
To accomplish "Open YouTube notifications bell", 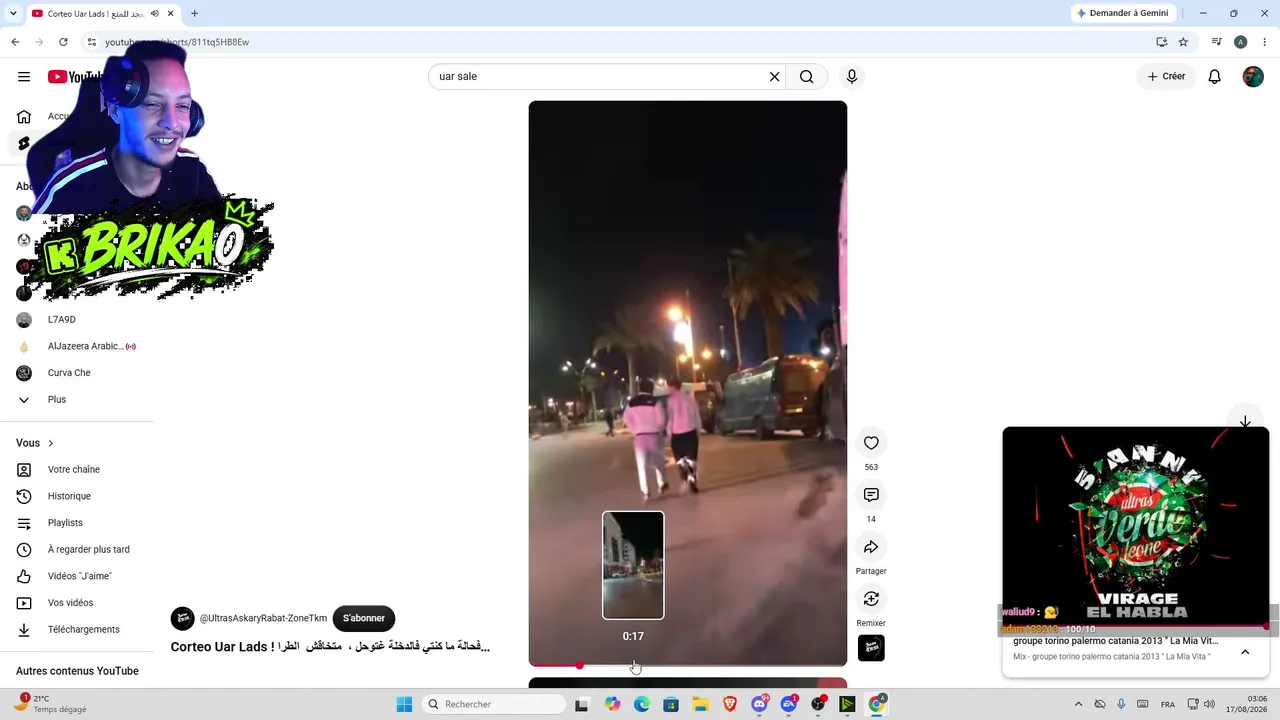I will coord(1215,77).
